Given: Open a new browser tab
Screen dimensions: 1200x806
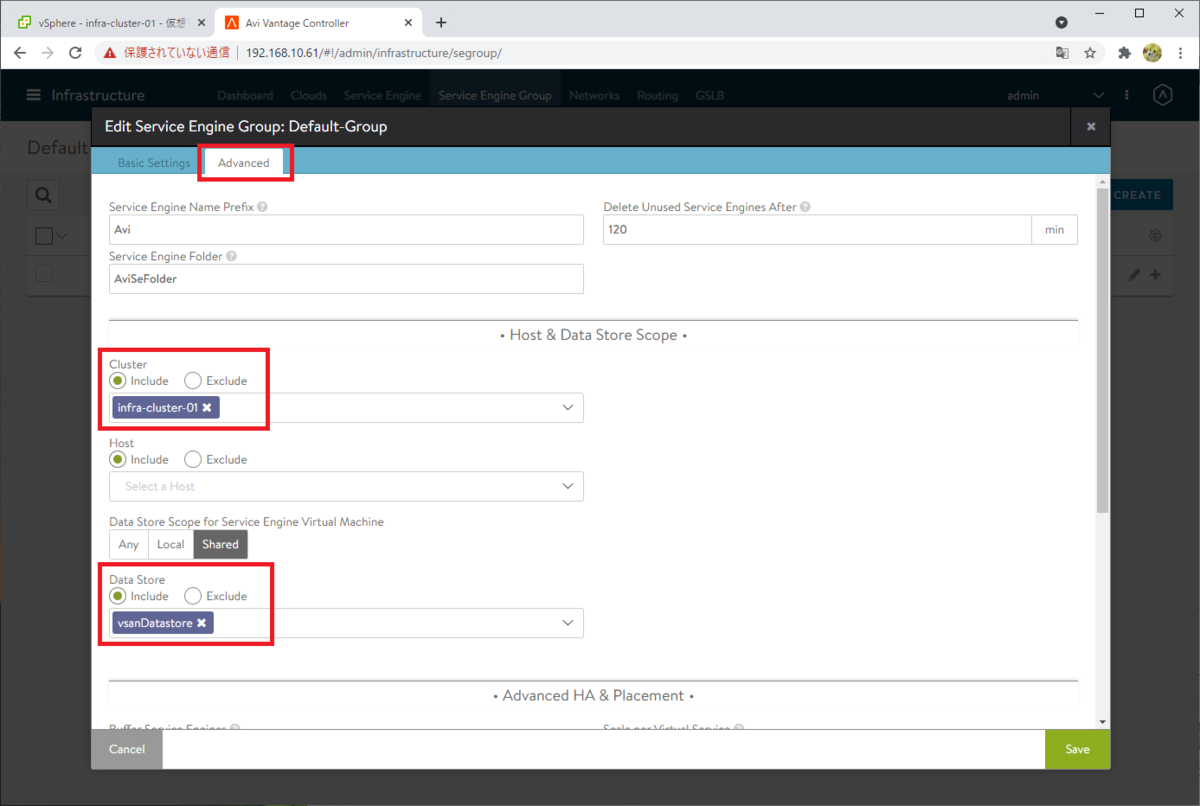Looking at the screenshot, I should click(441, 22).
